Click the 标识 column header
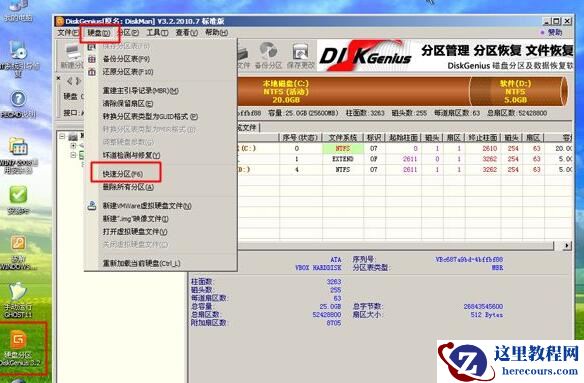 tap(374, 138)
